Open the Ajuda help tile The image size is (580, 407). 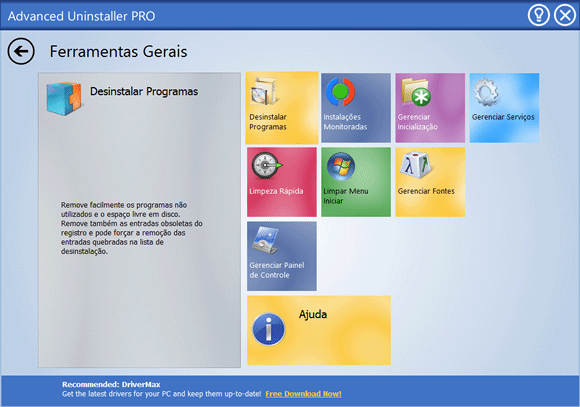pyautogui.click(x=319, y=330)
